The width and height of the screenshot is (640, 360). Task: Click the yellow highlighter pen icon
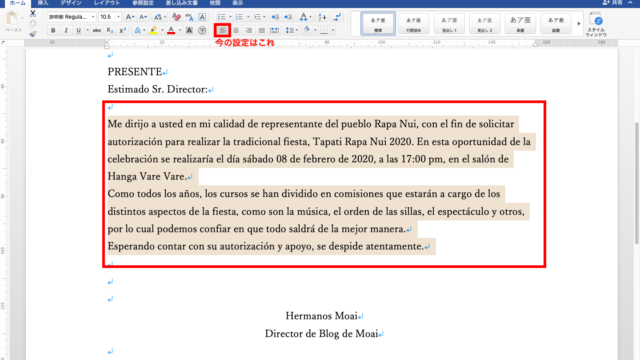[153, 30]
